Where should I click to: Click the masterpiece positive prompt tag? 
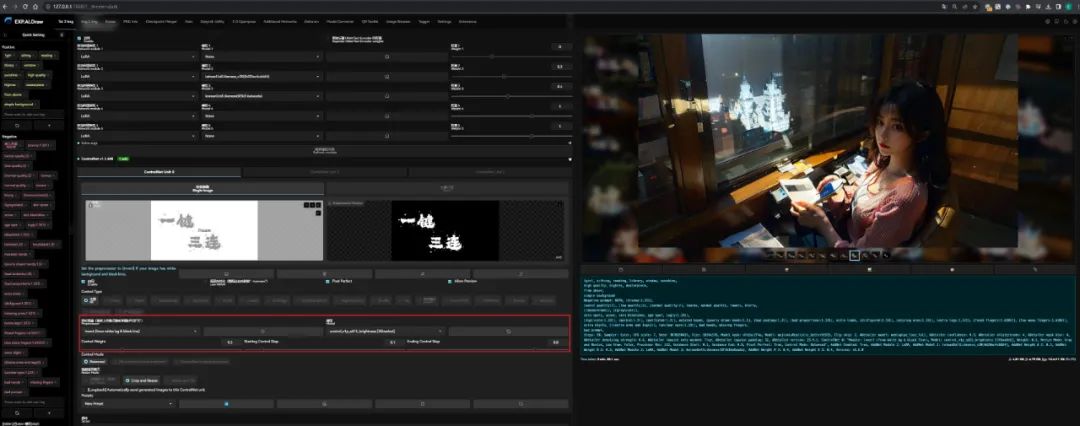(x=35, y=84)
